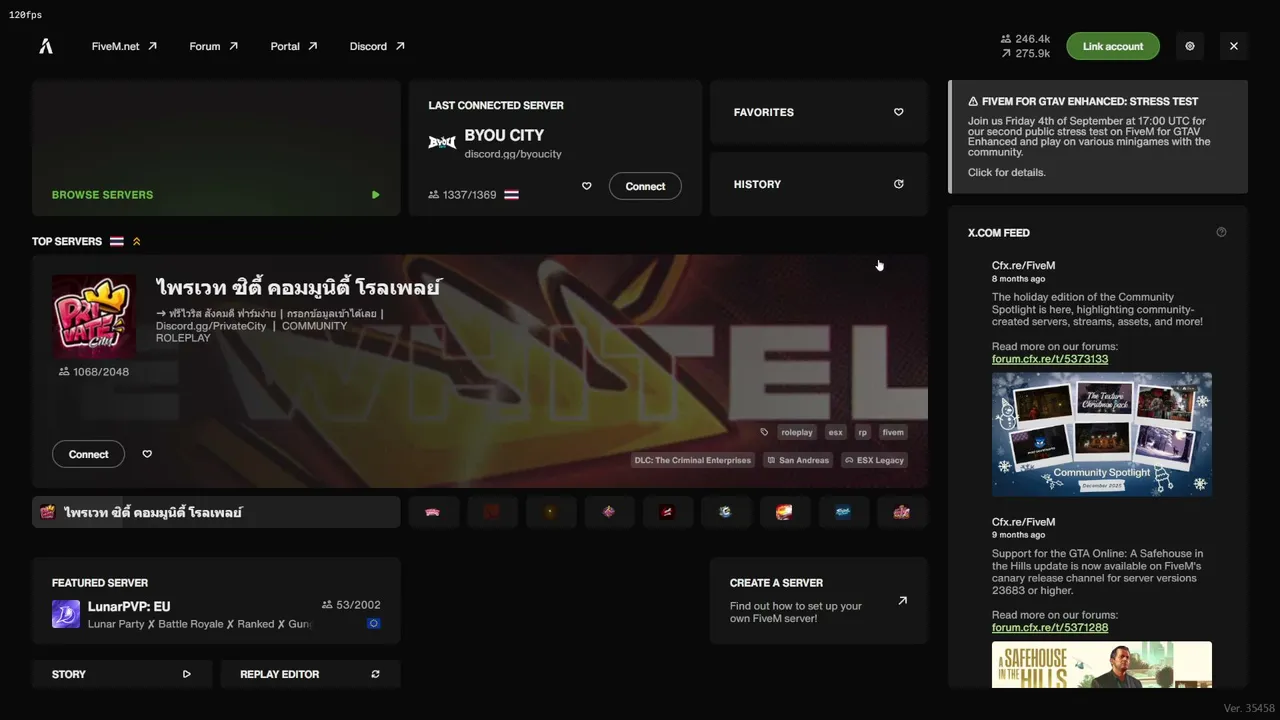Launch Story mode
The image size is (1280, 720).
click(x=122, y=674)
